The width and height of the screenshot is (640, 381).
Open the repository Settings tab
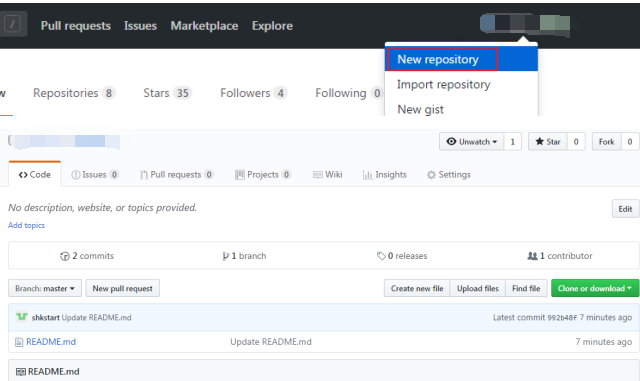point(449,175)
